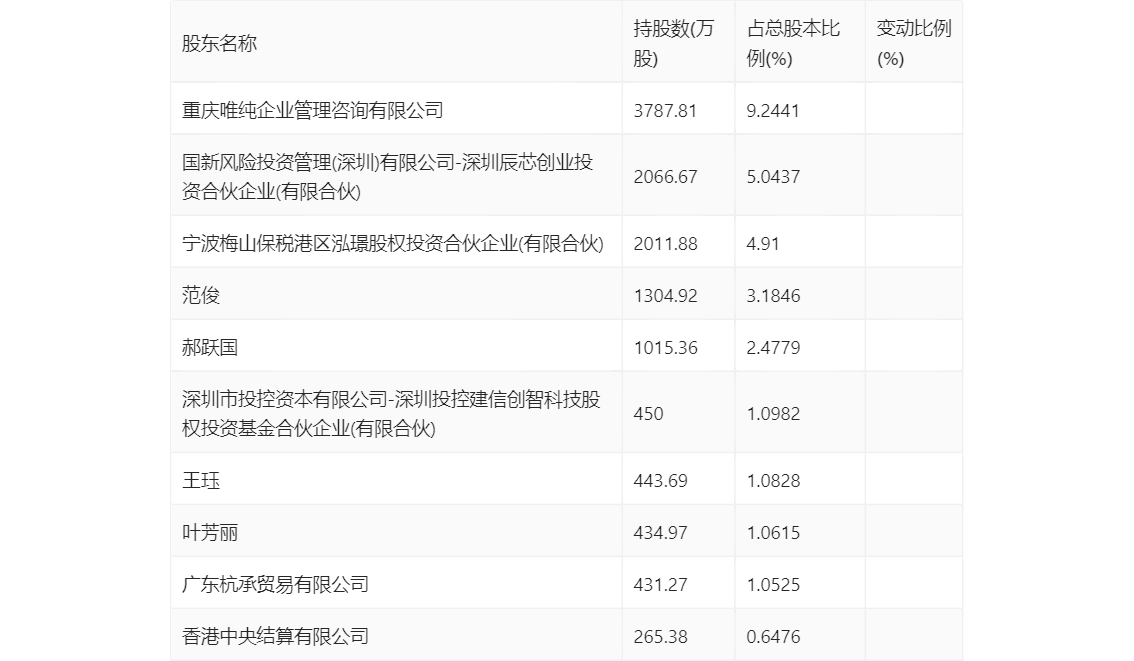
Task: Select 香港中央结算有限公司 shareholder name
Action: pos(275,636)
